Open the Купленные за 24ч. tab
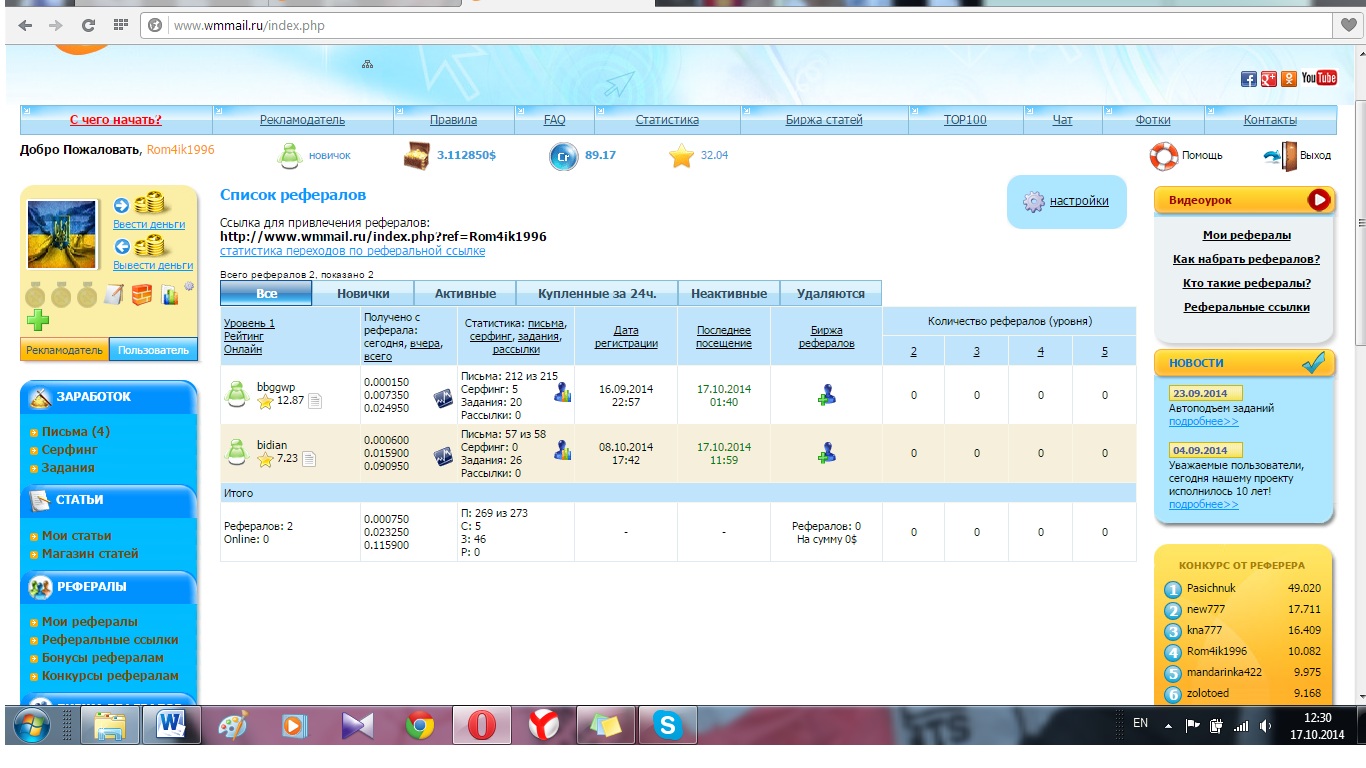The image size is (1366, 768). [597, 293]
